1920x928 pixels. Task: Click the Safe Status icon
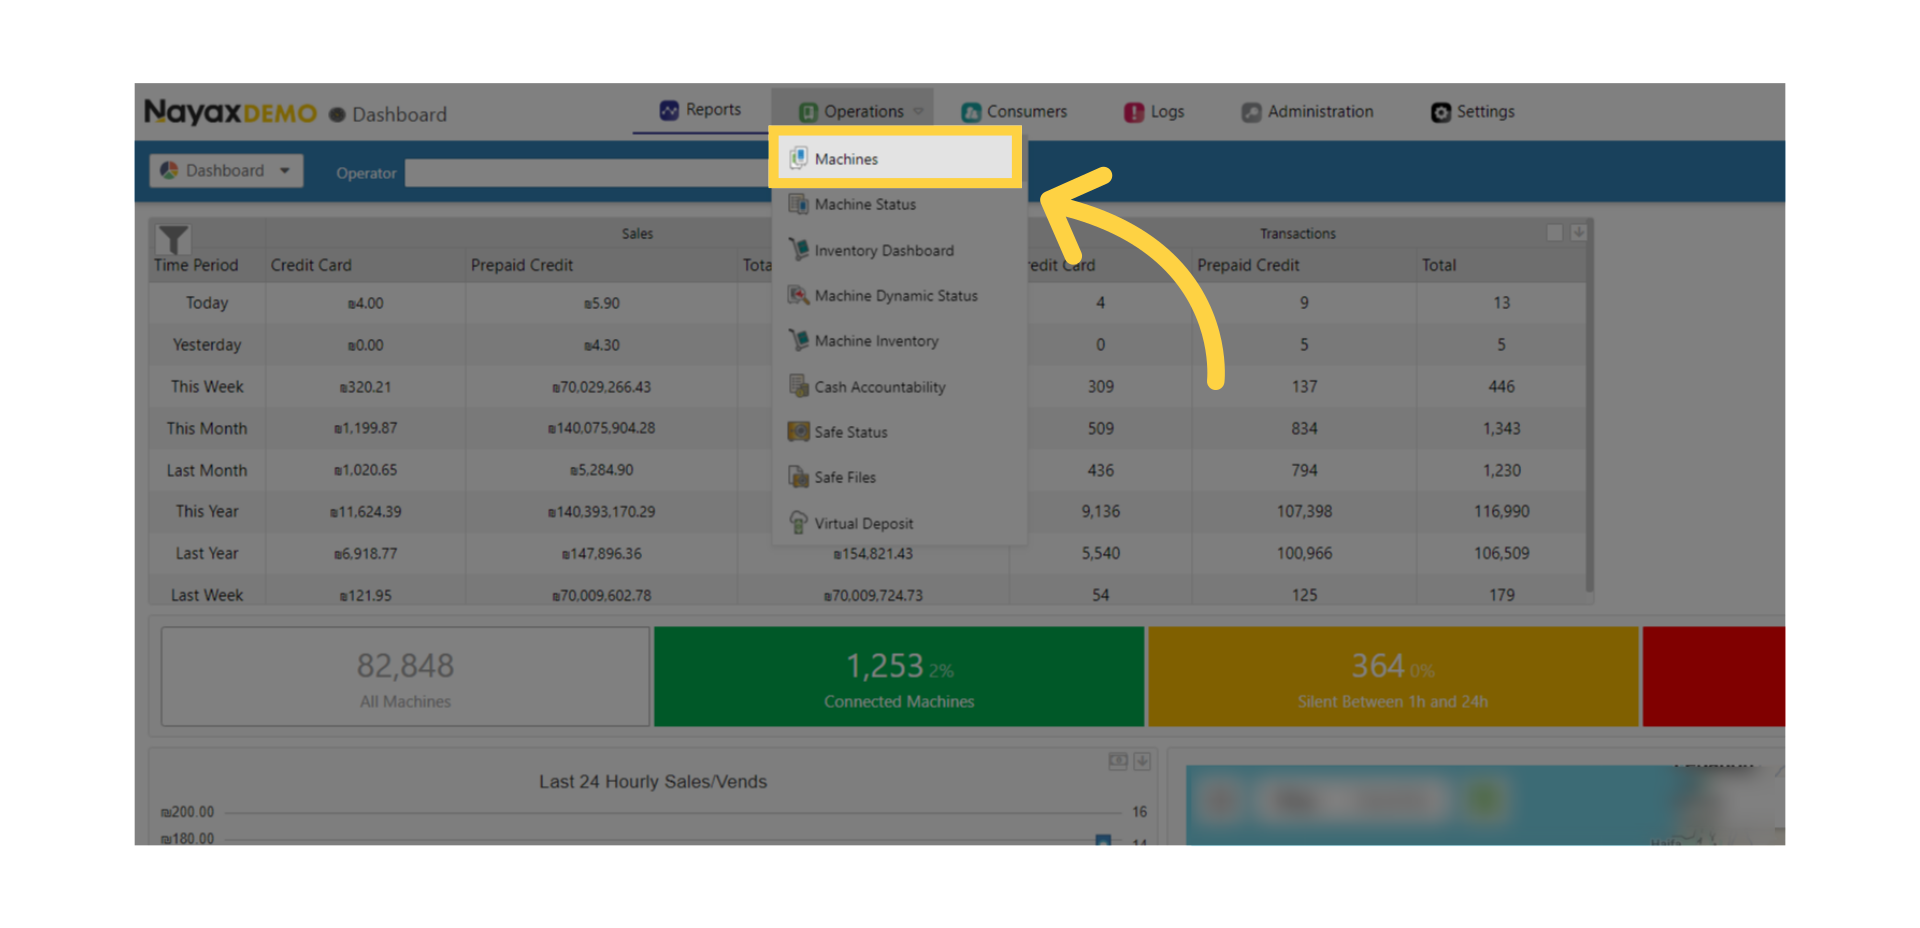(x=798, y=431)
